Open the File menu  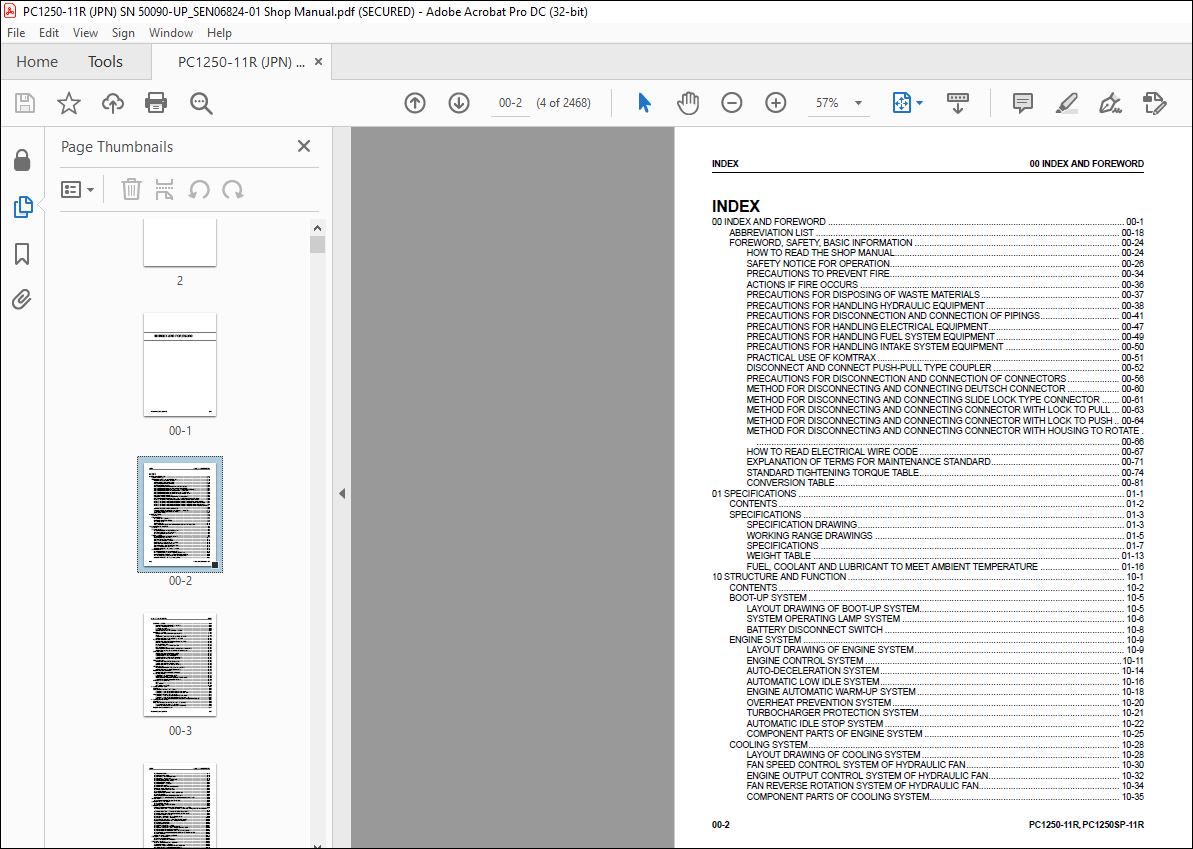tap(16, 33)
